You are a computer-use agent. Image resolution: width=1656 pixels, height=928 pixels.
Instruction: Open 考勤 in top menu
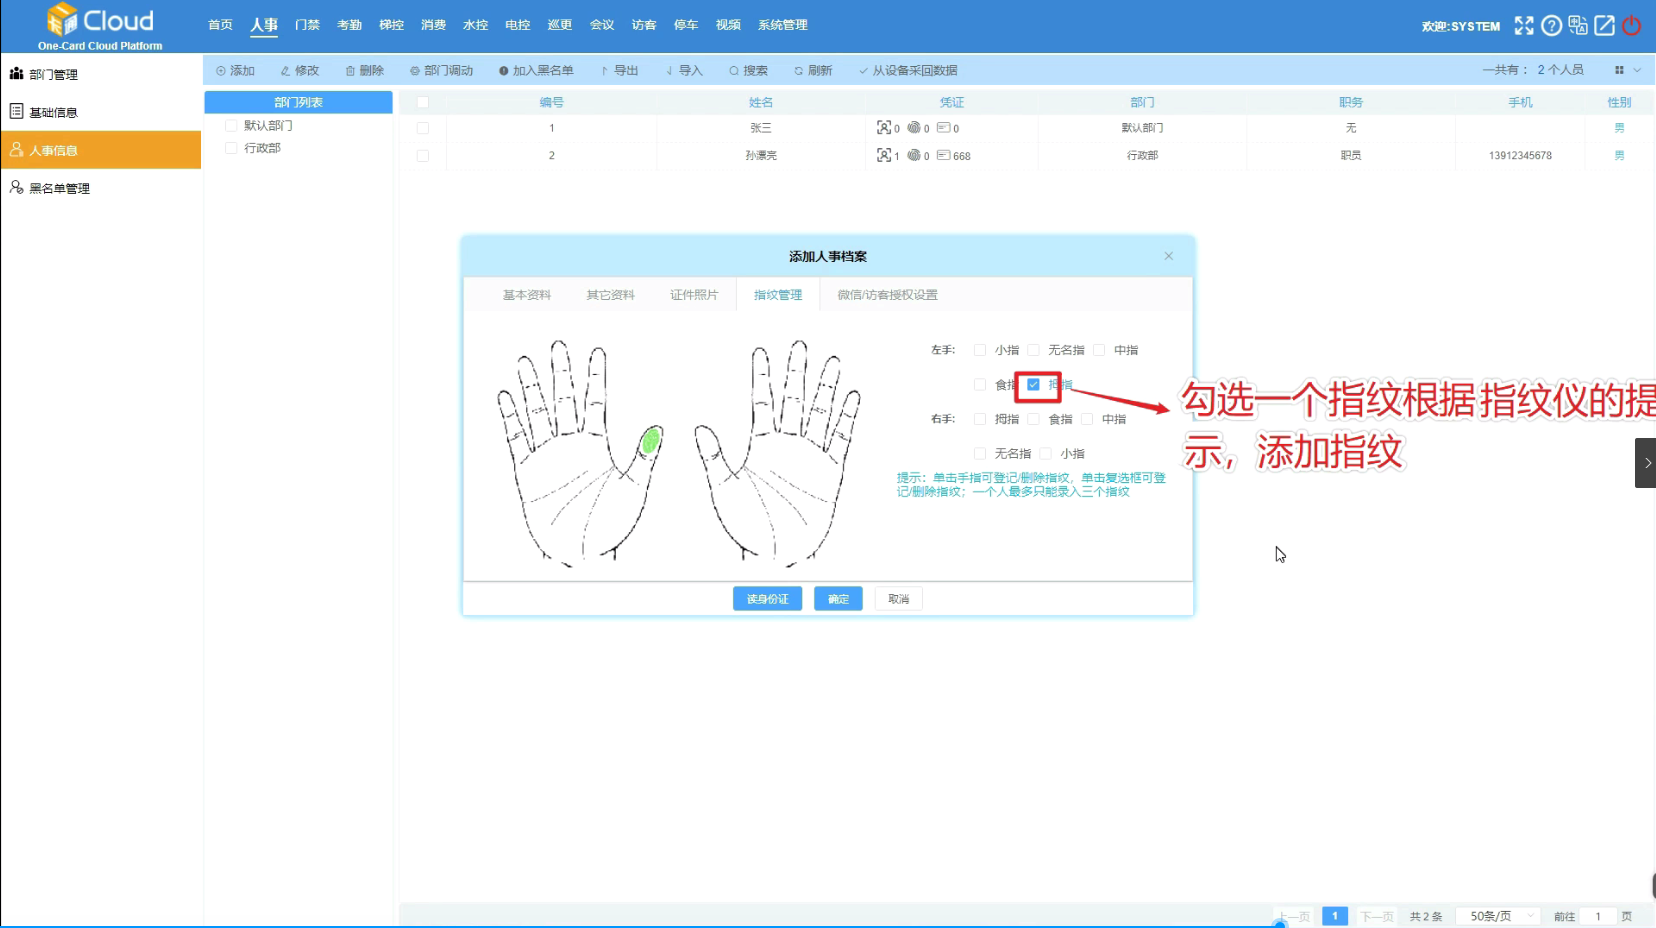[349, 25]
